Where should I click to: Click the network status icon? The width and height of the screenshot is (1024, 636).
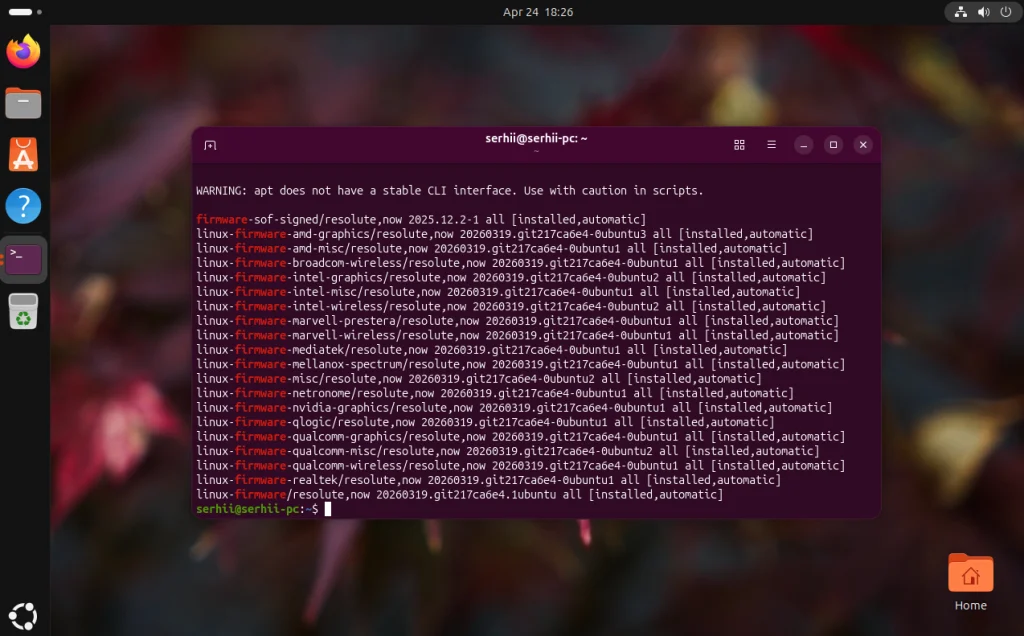pyautogui.click(x=961, y=12)
